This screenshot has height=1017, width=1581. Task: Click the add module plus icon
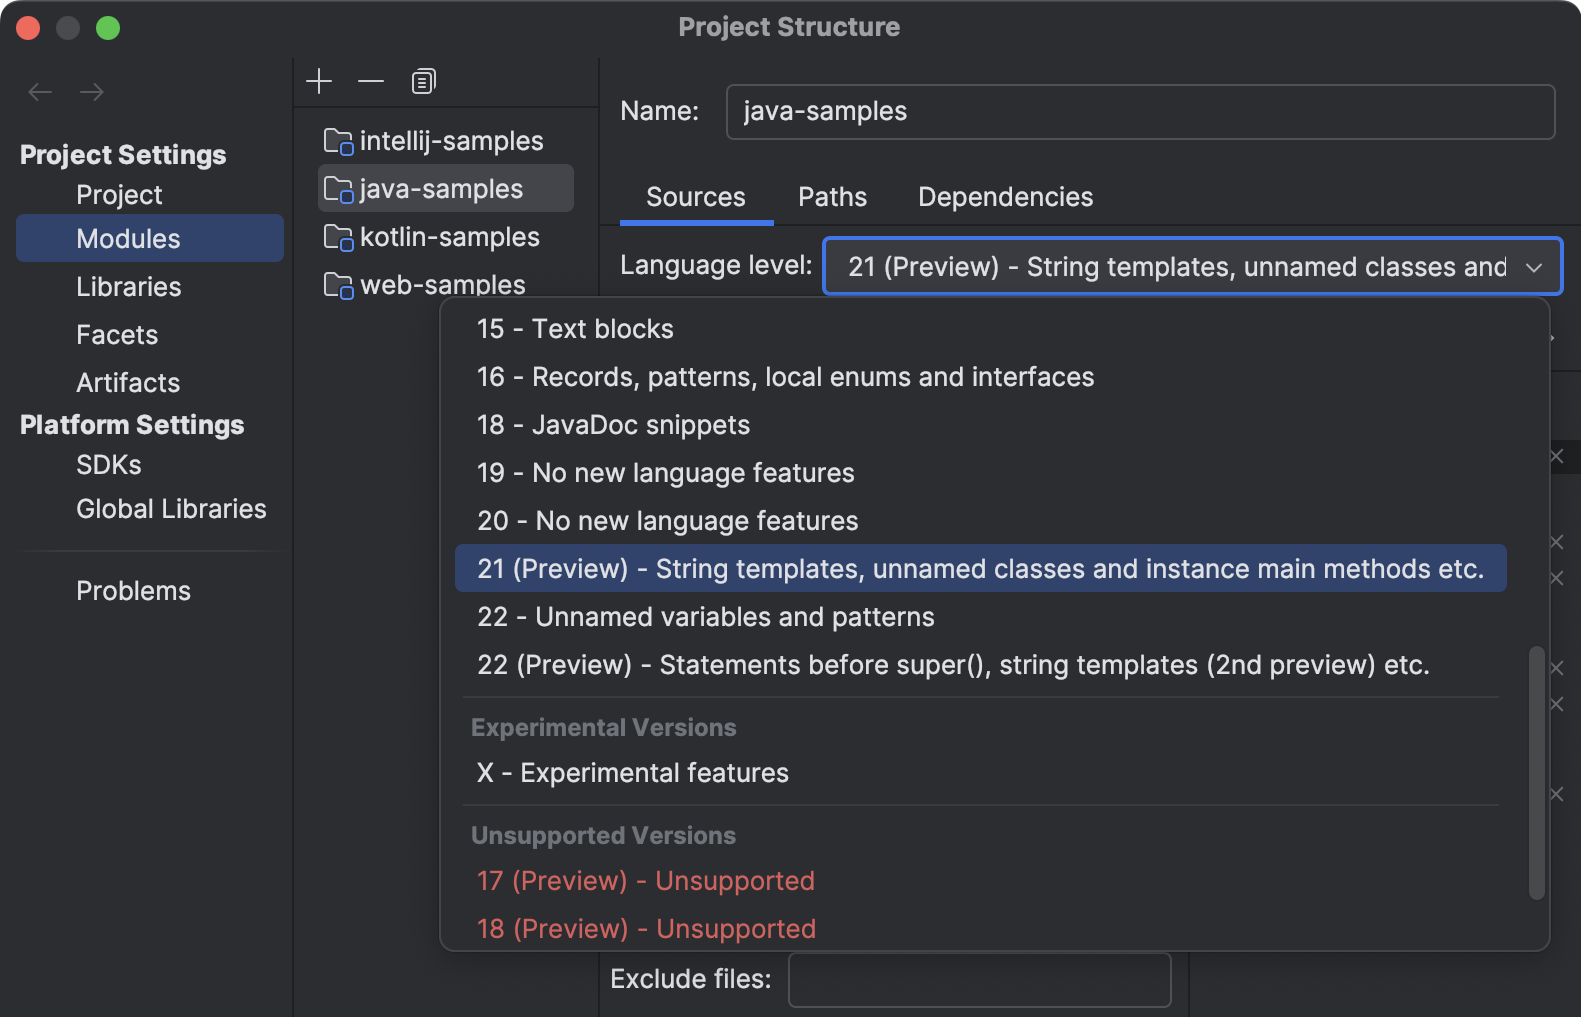(x=319, y=81)
